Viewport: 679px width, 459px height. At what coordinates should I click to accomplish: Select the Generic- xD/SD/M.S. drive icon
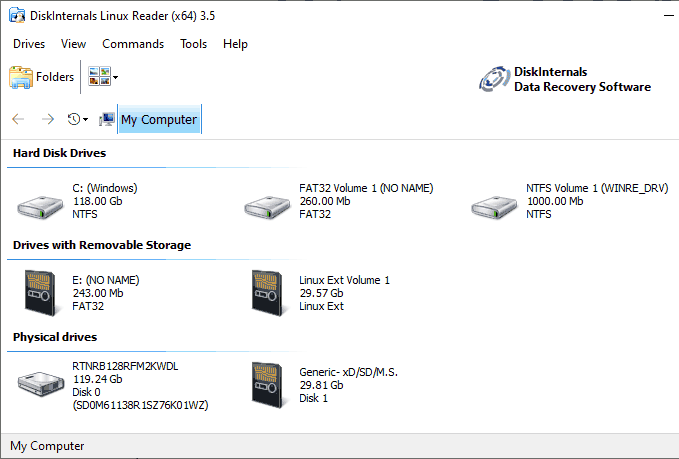[x=268, y=384]
